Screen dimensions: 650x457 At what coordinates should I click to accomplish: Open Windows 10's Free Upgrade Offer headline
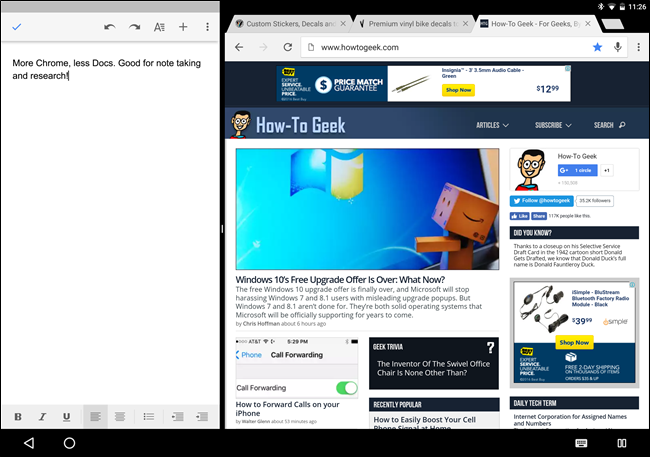340,280
